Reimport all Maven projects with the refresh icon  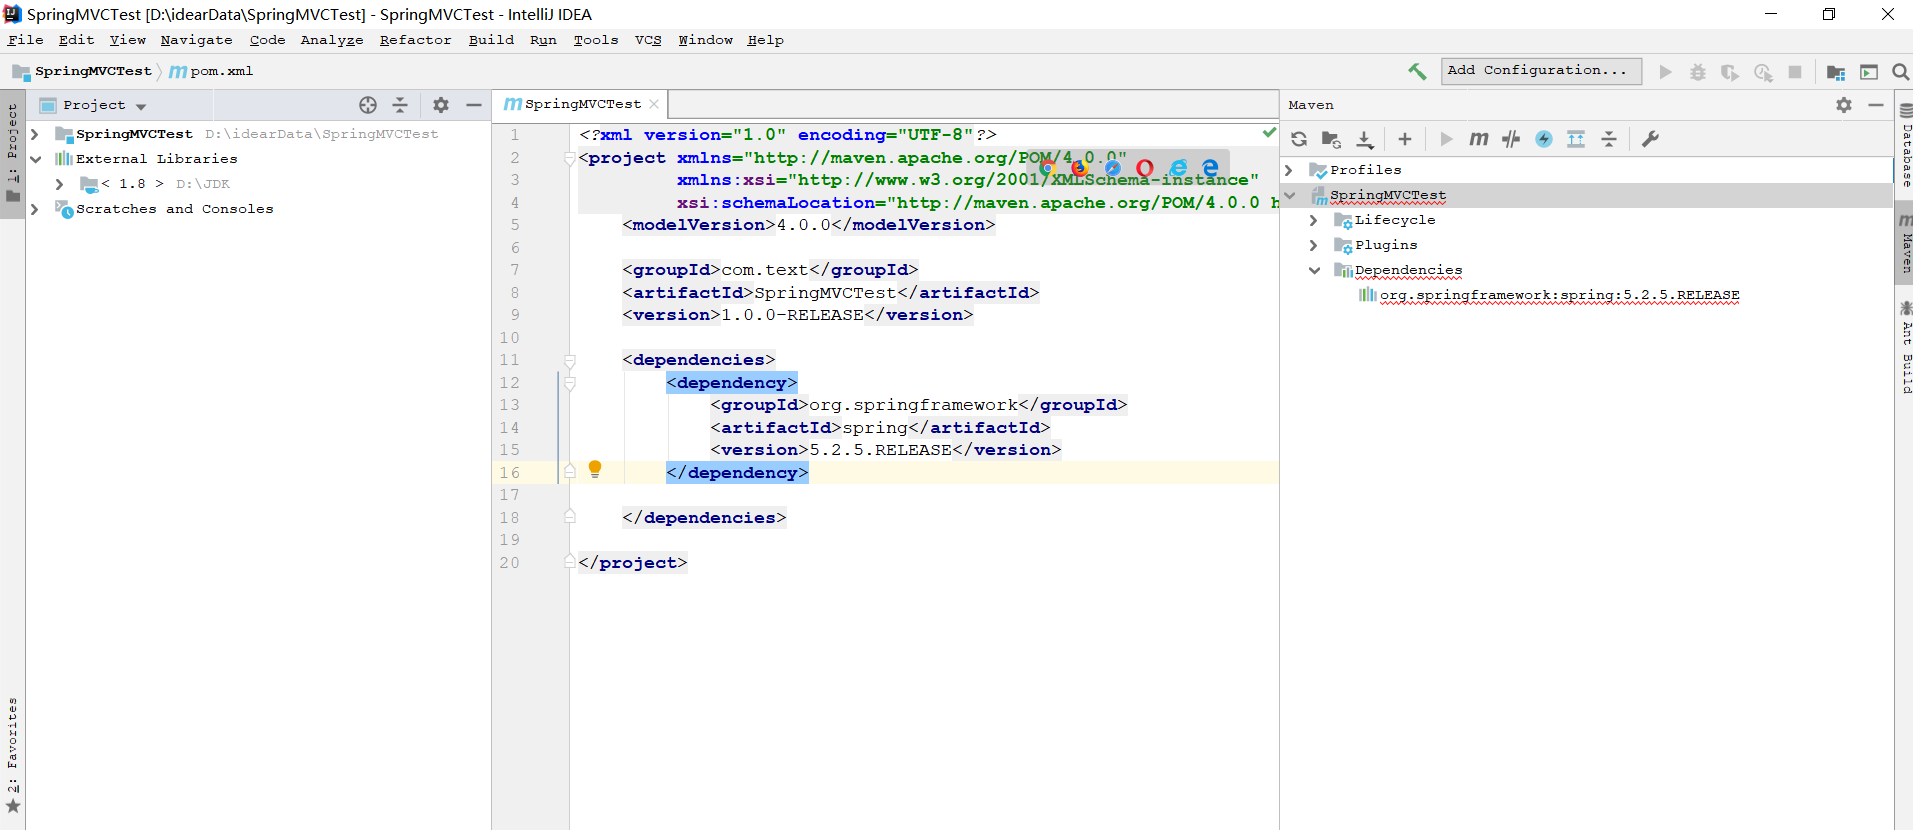[x=1299, y=139]
